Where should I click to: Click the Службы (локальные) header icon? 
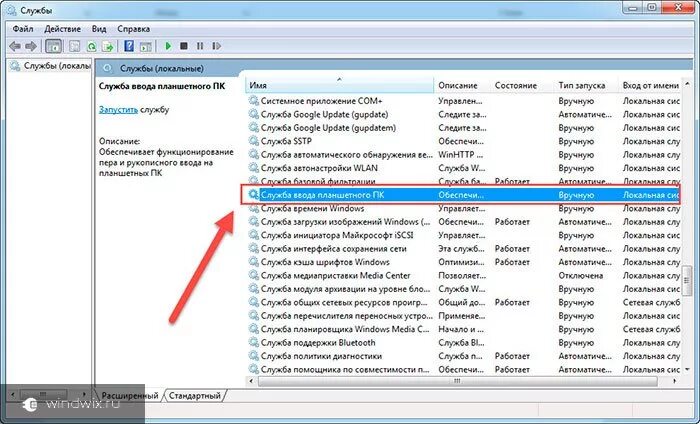(x=107, y=68)
